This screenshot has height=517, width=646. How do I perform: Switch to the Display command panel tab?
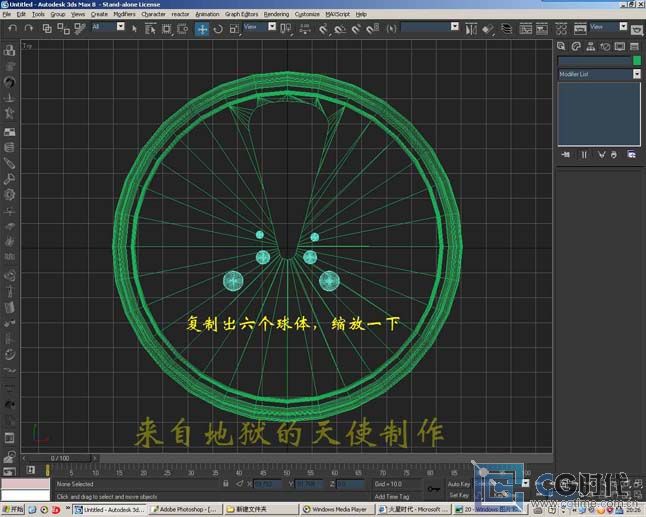point(620,46)
